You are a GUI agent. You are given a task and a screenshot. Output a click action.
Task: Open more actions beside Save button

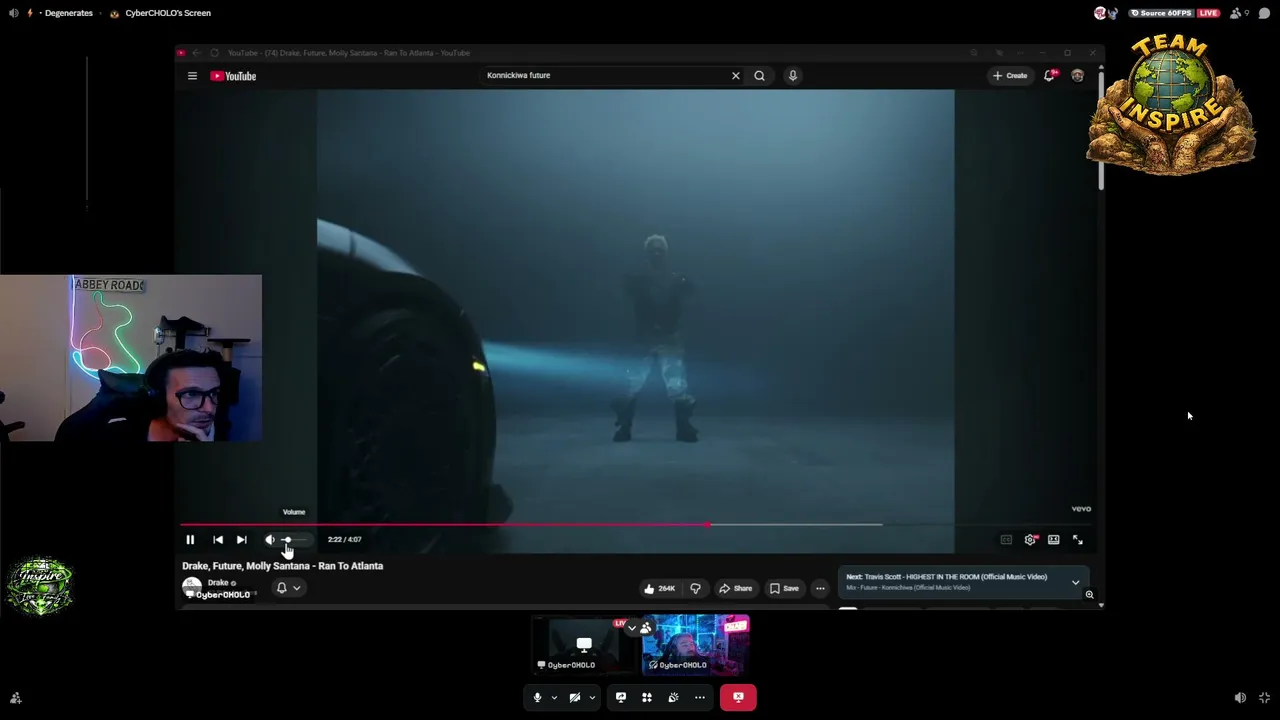click(820, 588)
